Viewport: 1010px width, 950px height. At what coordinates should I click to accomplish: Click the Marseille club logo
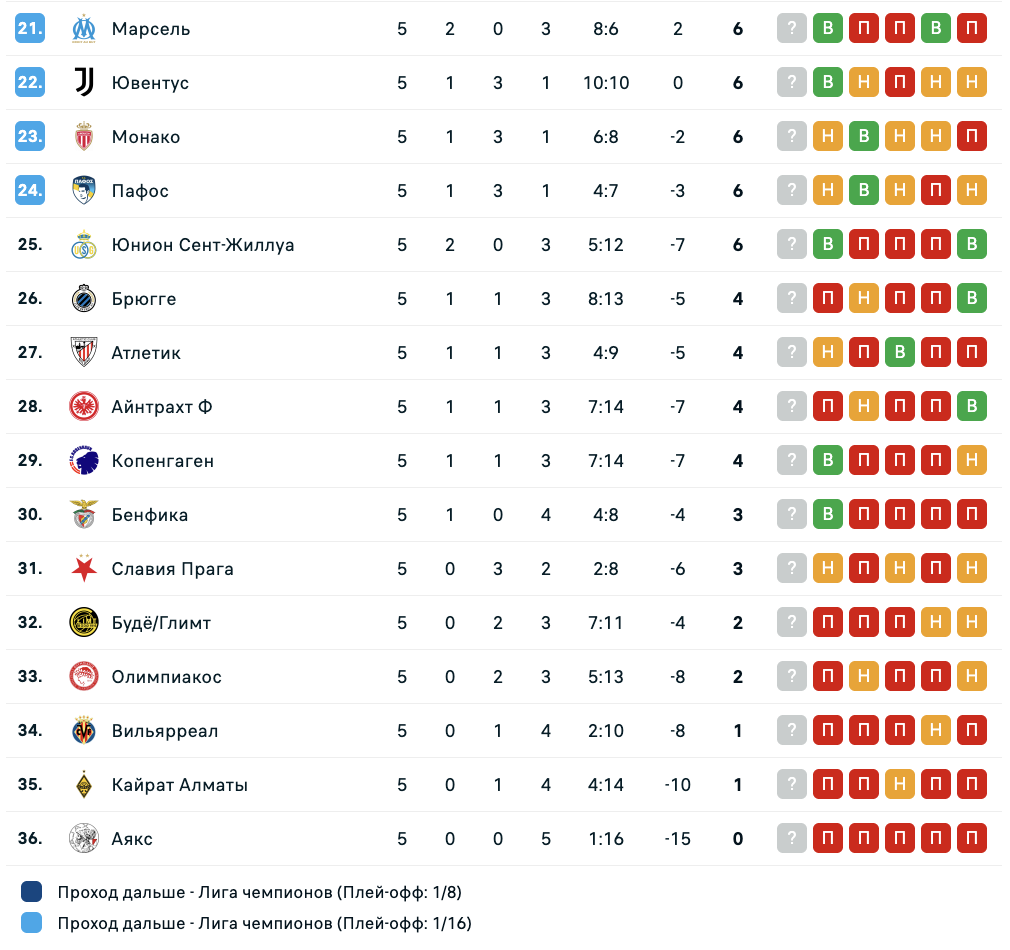point(83,29)
